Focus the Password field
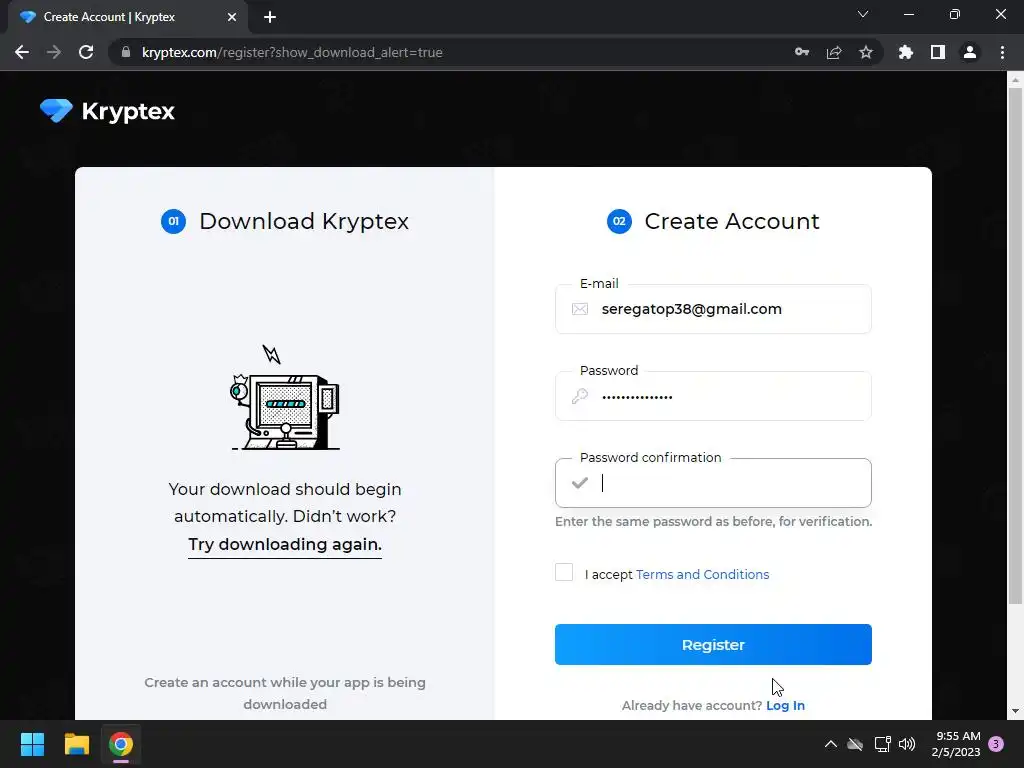 [x=713, y=396]
